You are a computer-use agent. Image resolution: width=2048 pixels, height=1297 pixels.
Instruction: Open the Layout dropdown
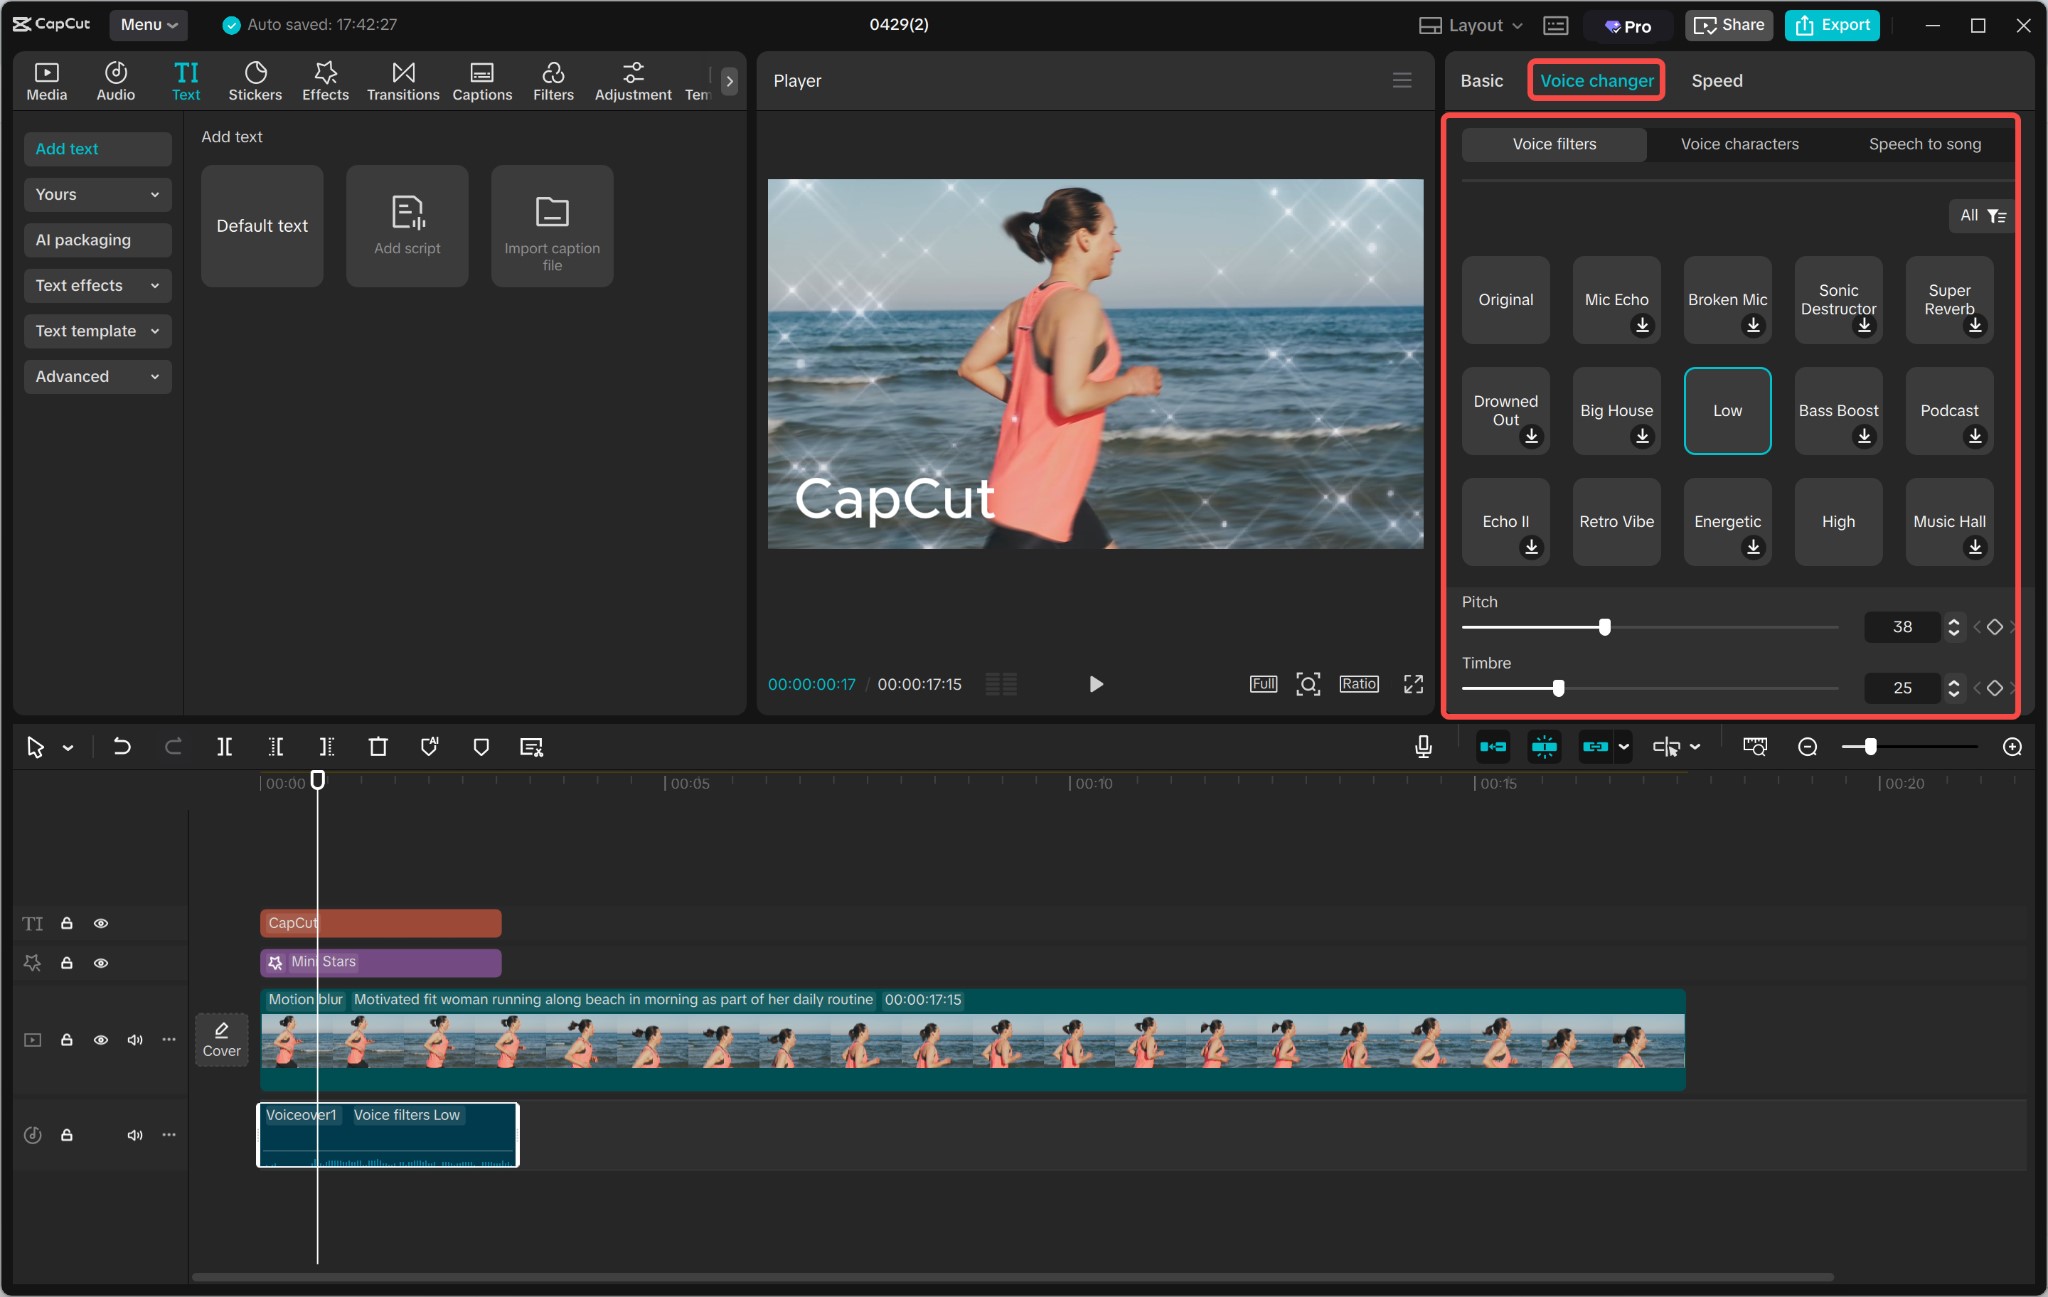(x=1471, y=25)
